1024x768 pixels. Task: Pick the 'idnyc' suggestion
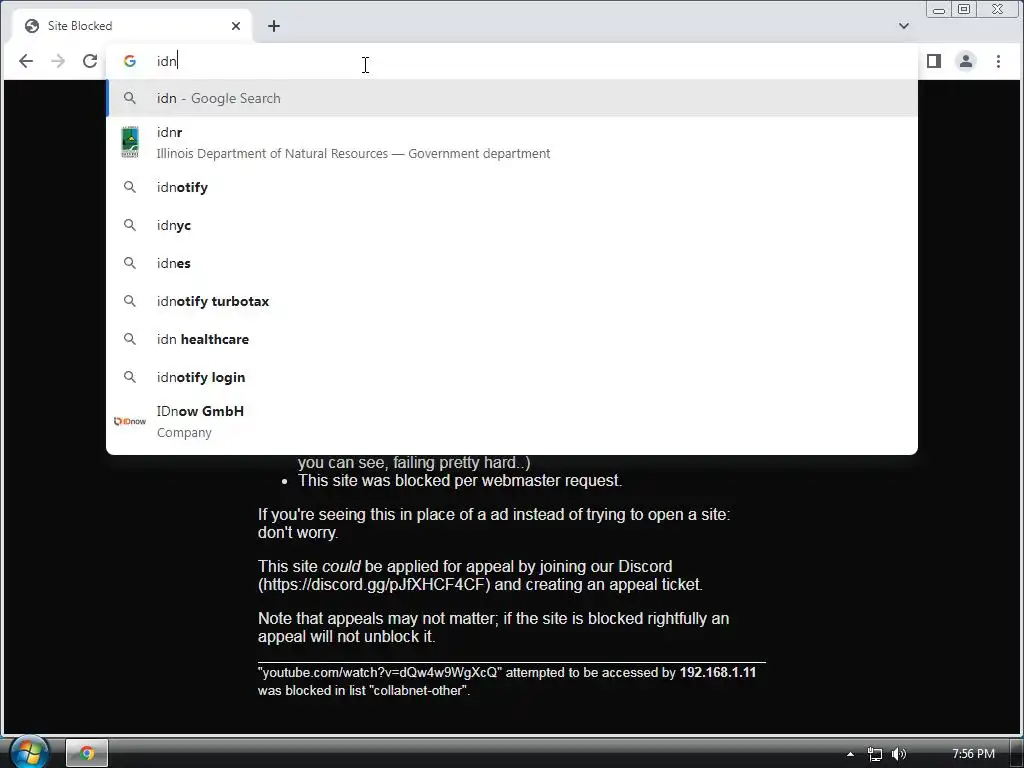(512, 225)
